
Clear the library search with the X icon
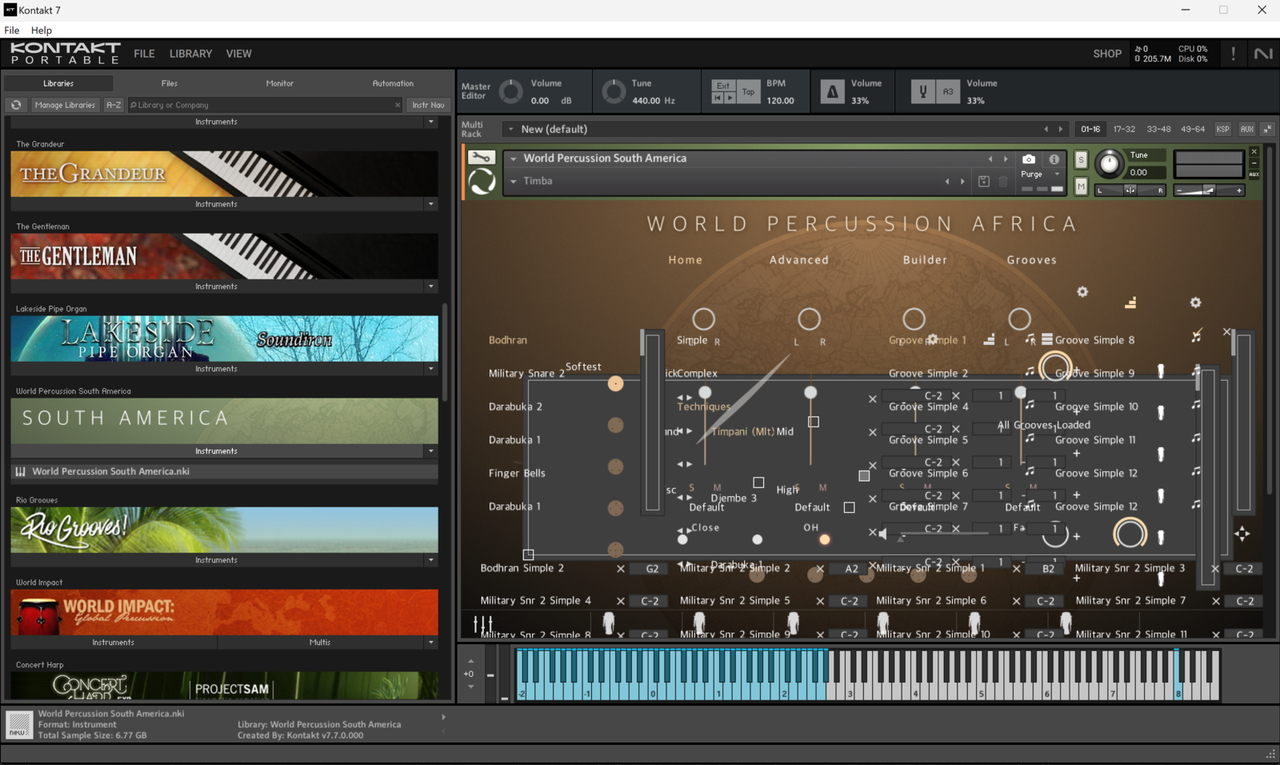tap(397, 105)
